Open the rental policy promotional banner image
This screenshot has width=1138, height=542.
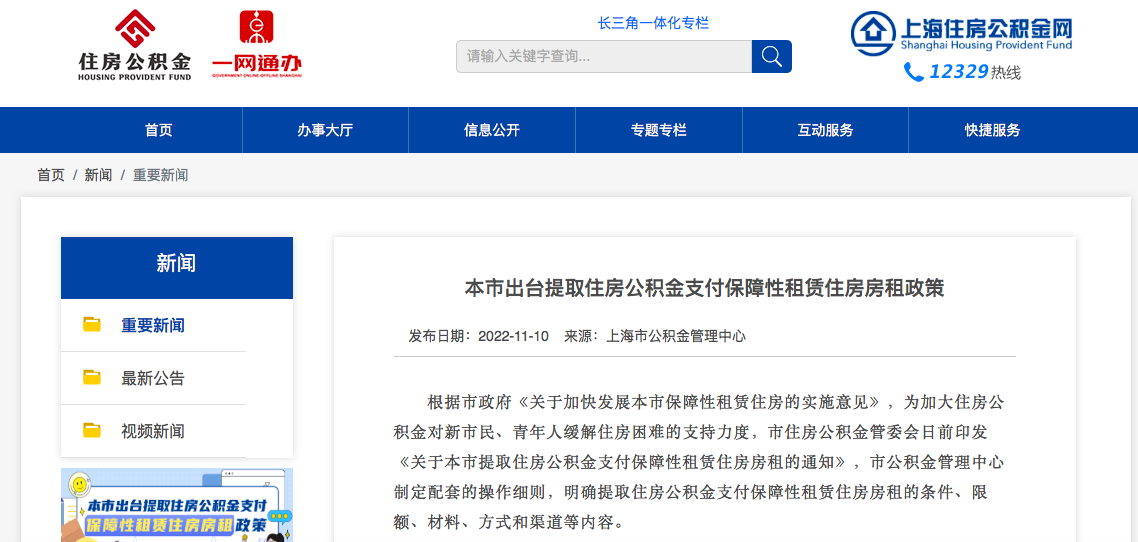pos(177,506)
